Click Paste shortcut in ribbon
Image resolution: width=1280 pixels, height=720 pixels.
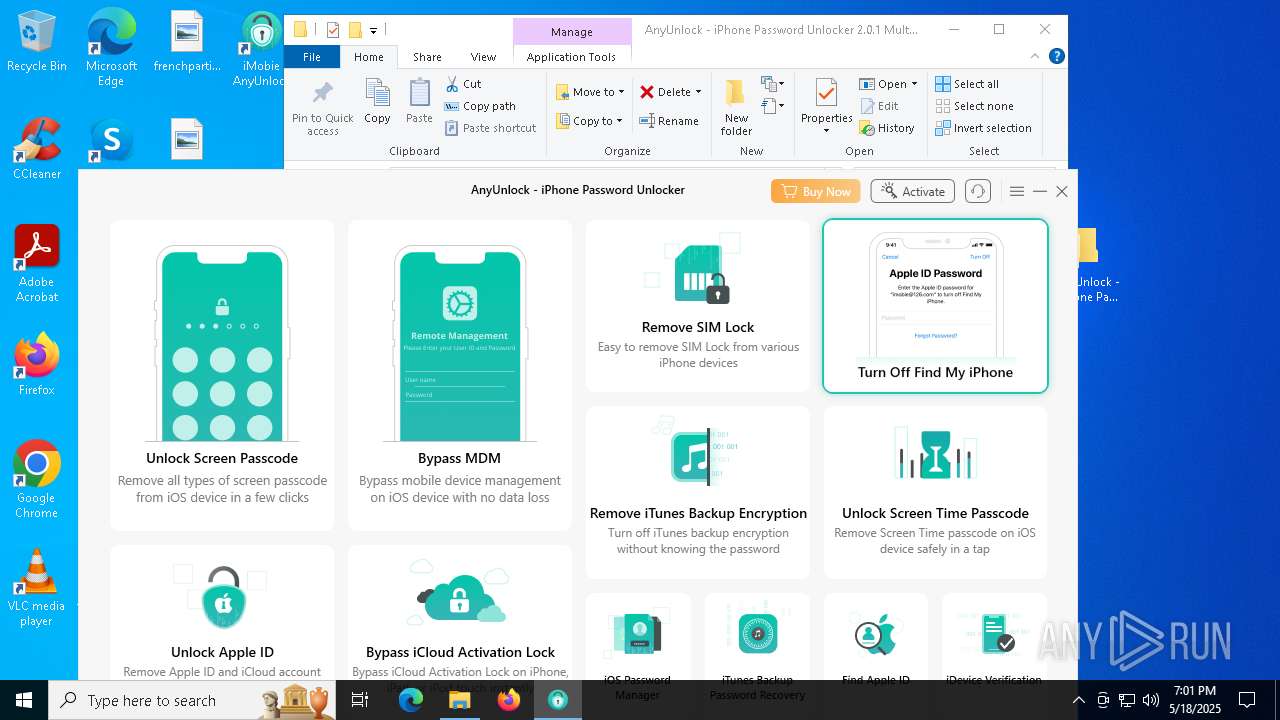[x=491, y=128]
